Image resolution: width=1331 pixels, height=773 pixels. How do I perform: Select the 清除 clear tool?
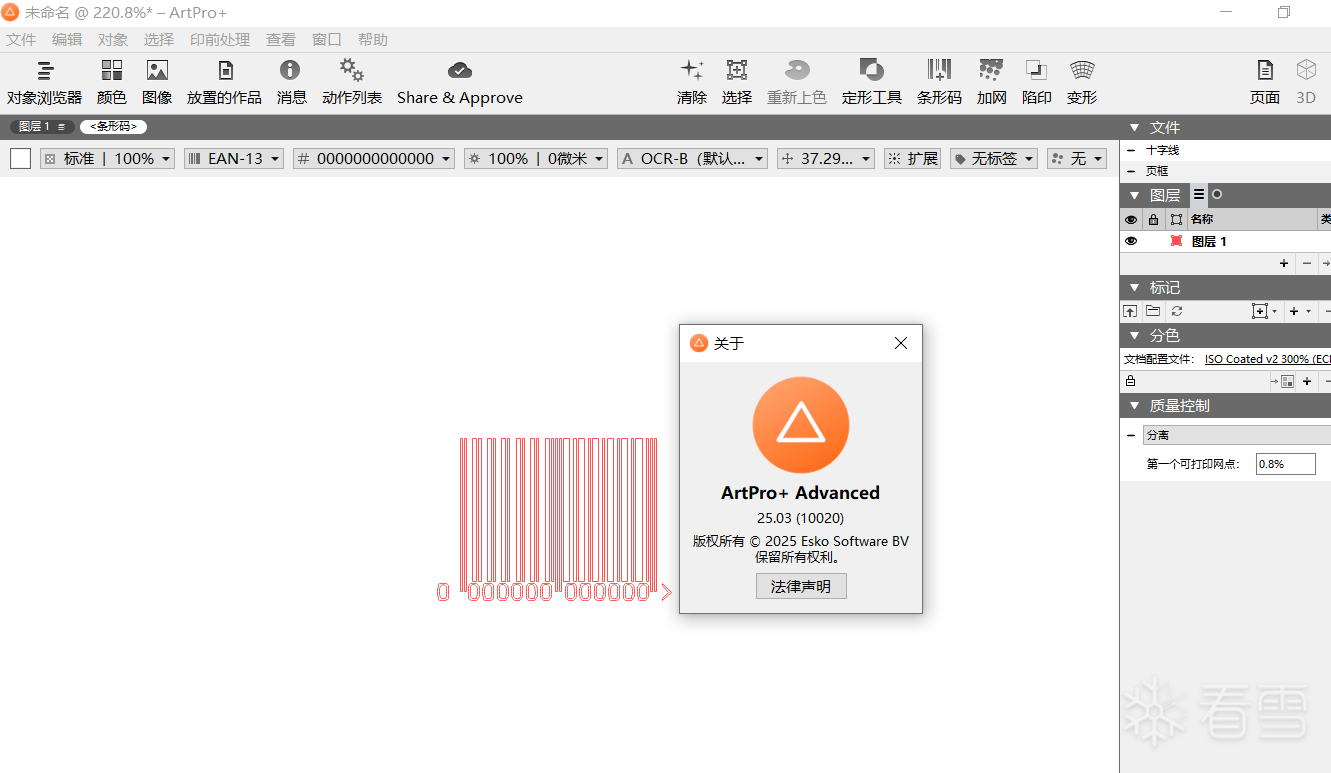point(692,82)
